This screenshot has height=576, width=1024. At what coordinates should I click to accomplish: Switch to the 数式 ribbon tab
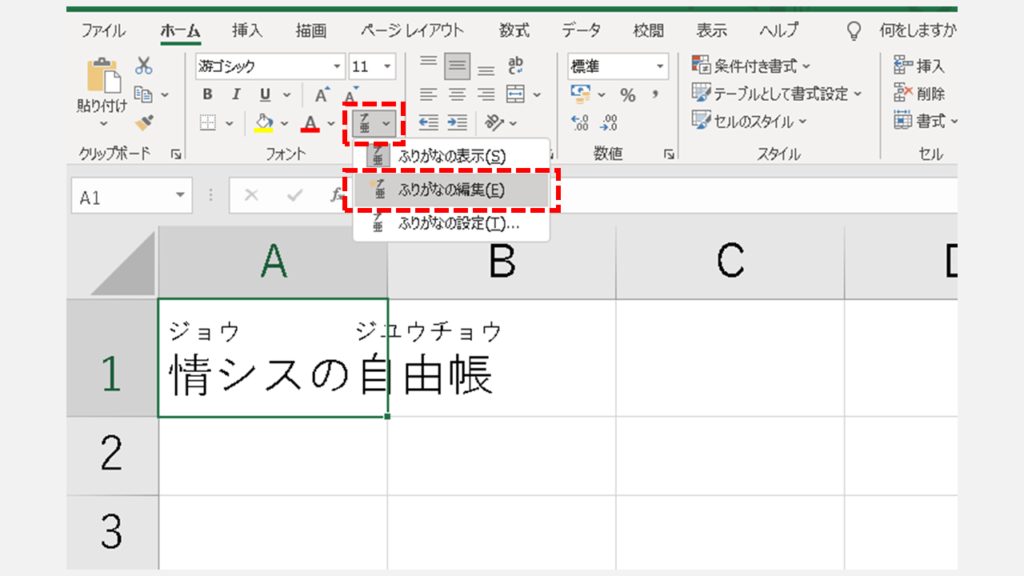[515, 30]
